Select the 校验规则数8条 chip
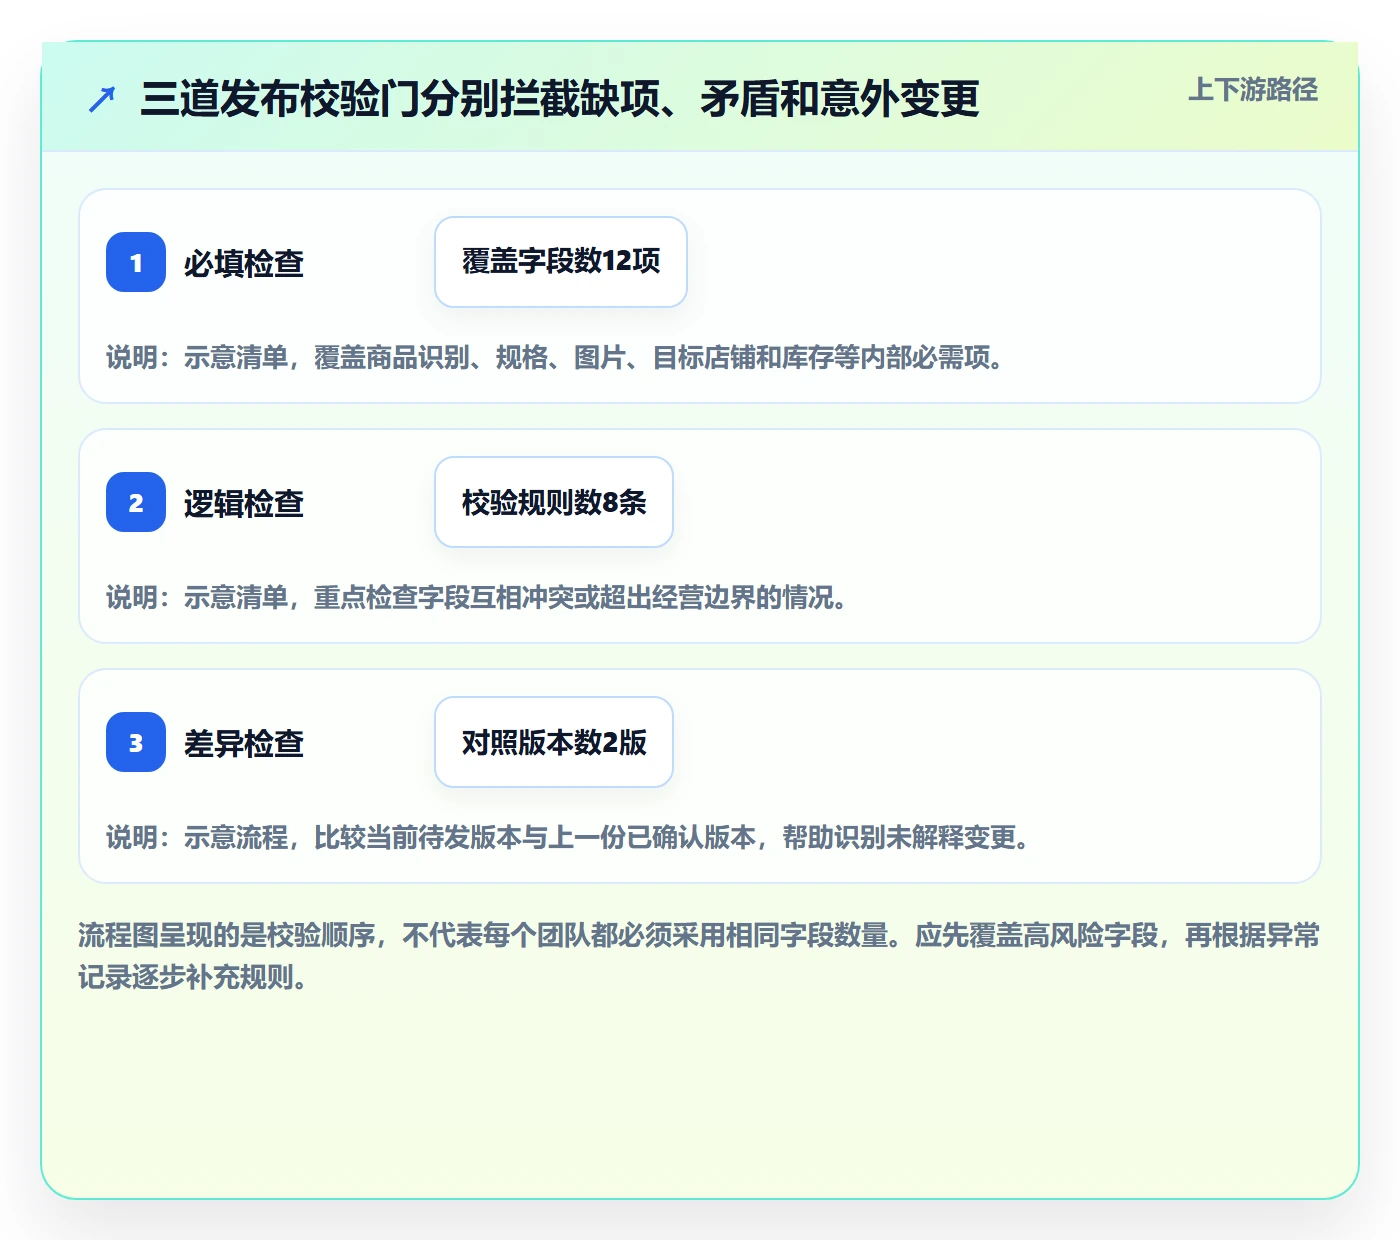Image resolution: width=1400 pixels, height=1240 pixels. [x=554, y=502]
